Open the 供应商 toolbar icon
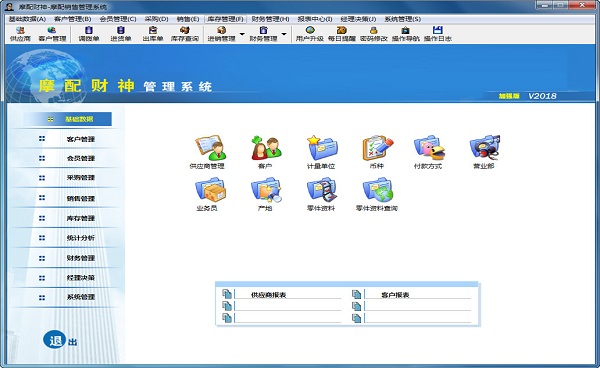This screenshot has height=368, width=600. click(x=20, y=34)
